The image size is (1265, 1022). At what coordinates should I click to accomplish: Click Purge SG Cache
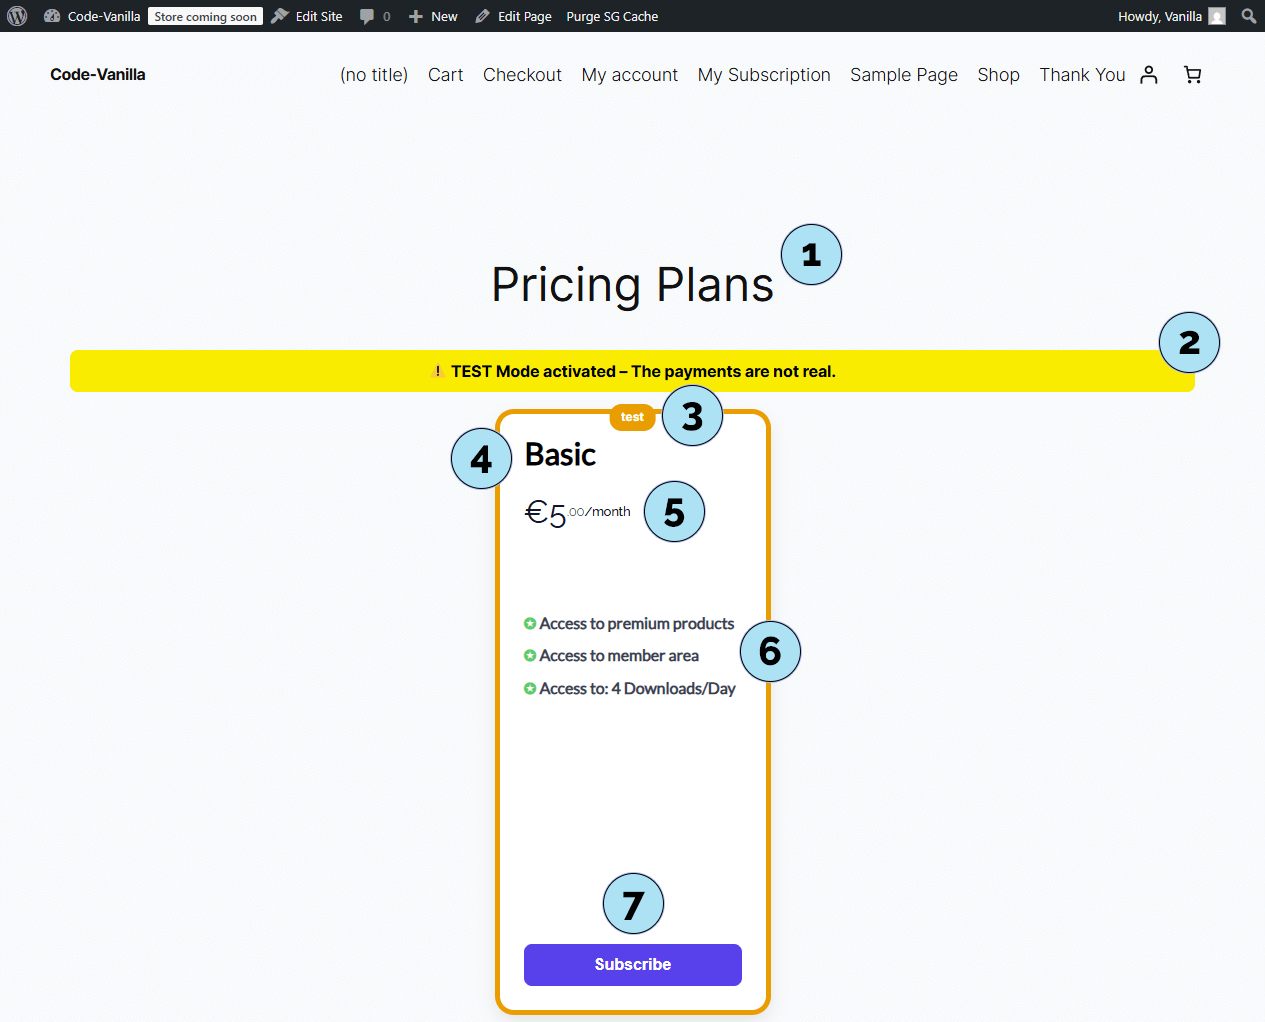(612, 16)
